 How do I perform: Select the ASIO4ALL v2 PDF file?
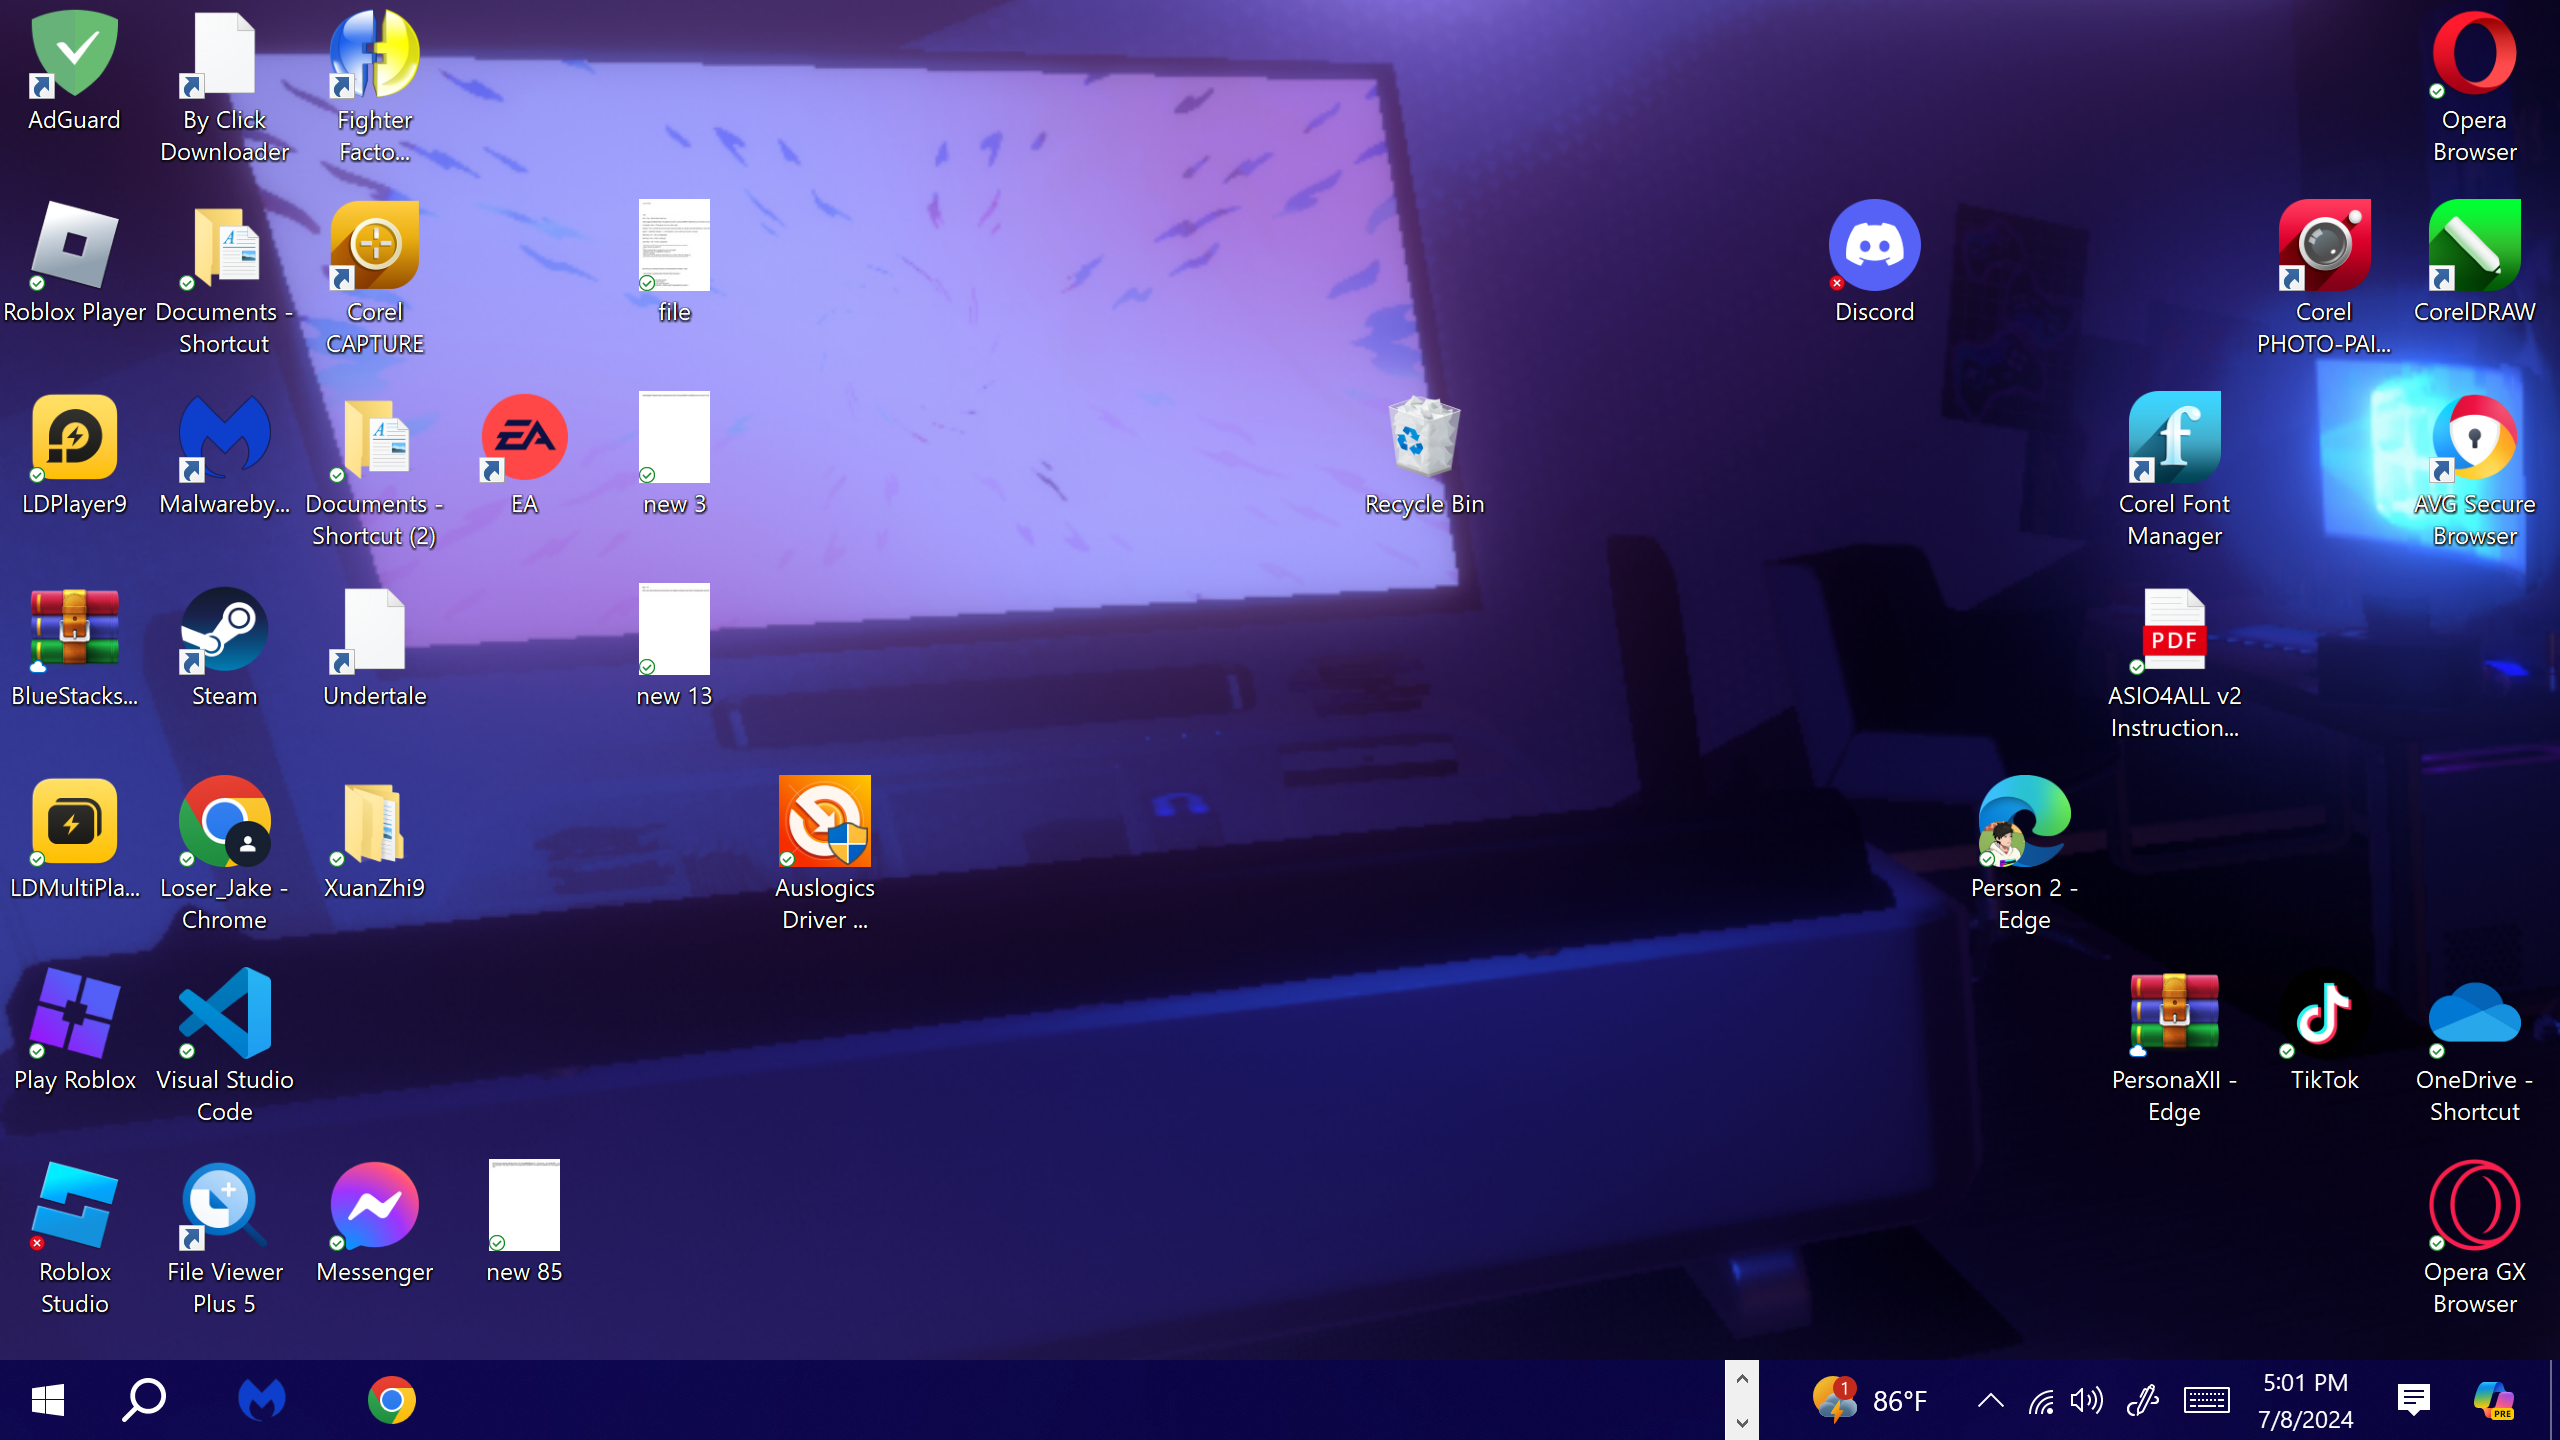click(2174, 631)
